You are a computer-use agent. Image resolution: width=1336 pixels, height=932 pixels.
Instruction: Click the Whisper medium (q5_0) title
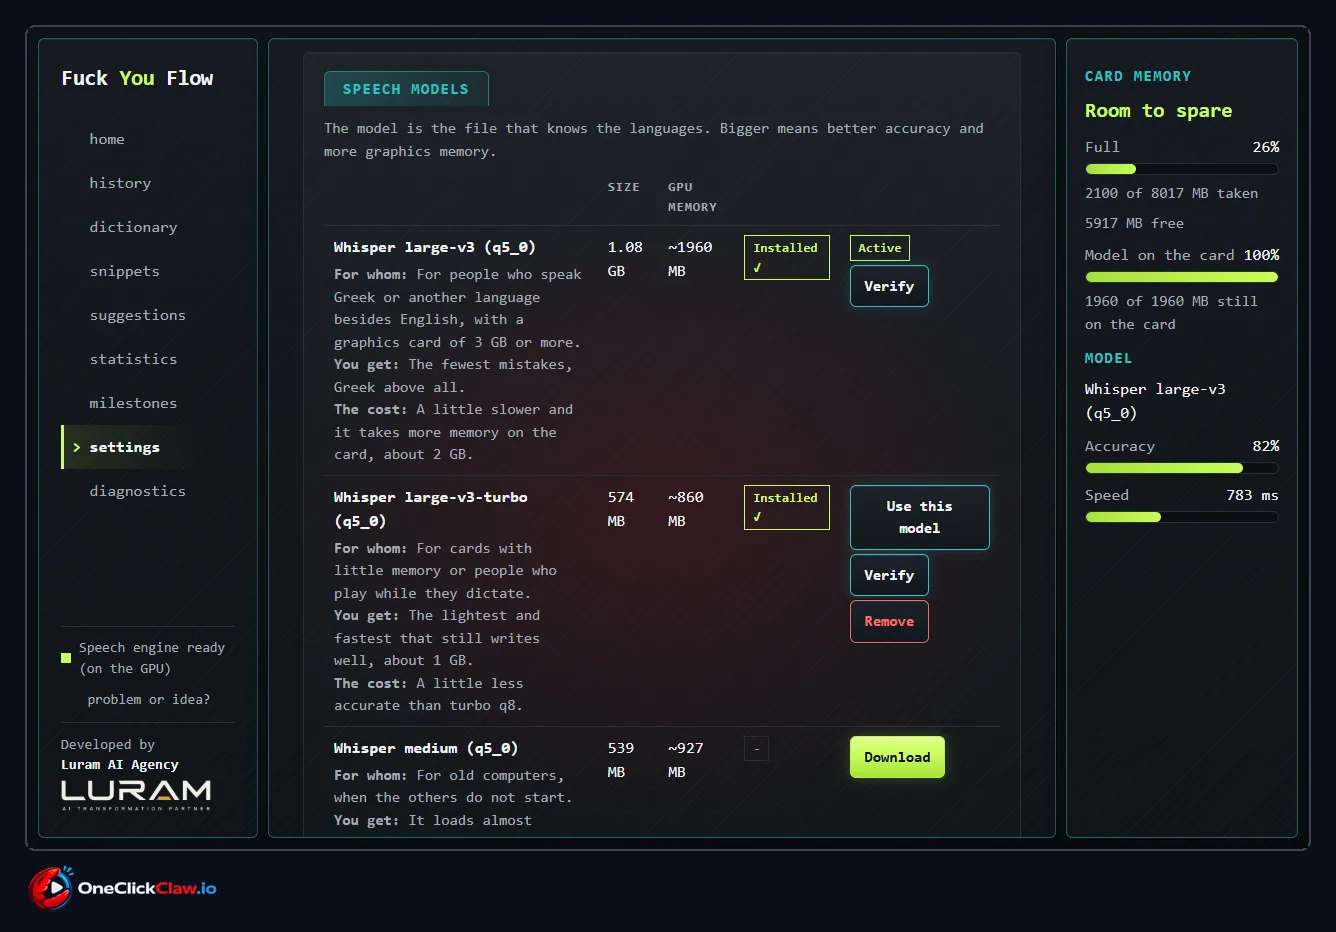click(x=425, y=748)
